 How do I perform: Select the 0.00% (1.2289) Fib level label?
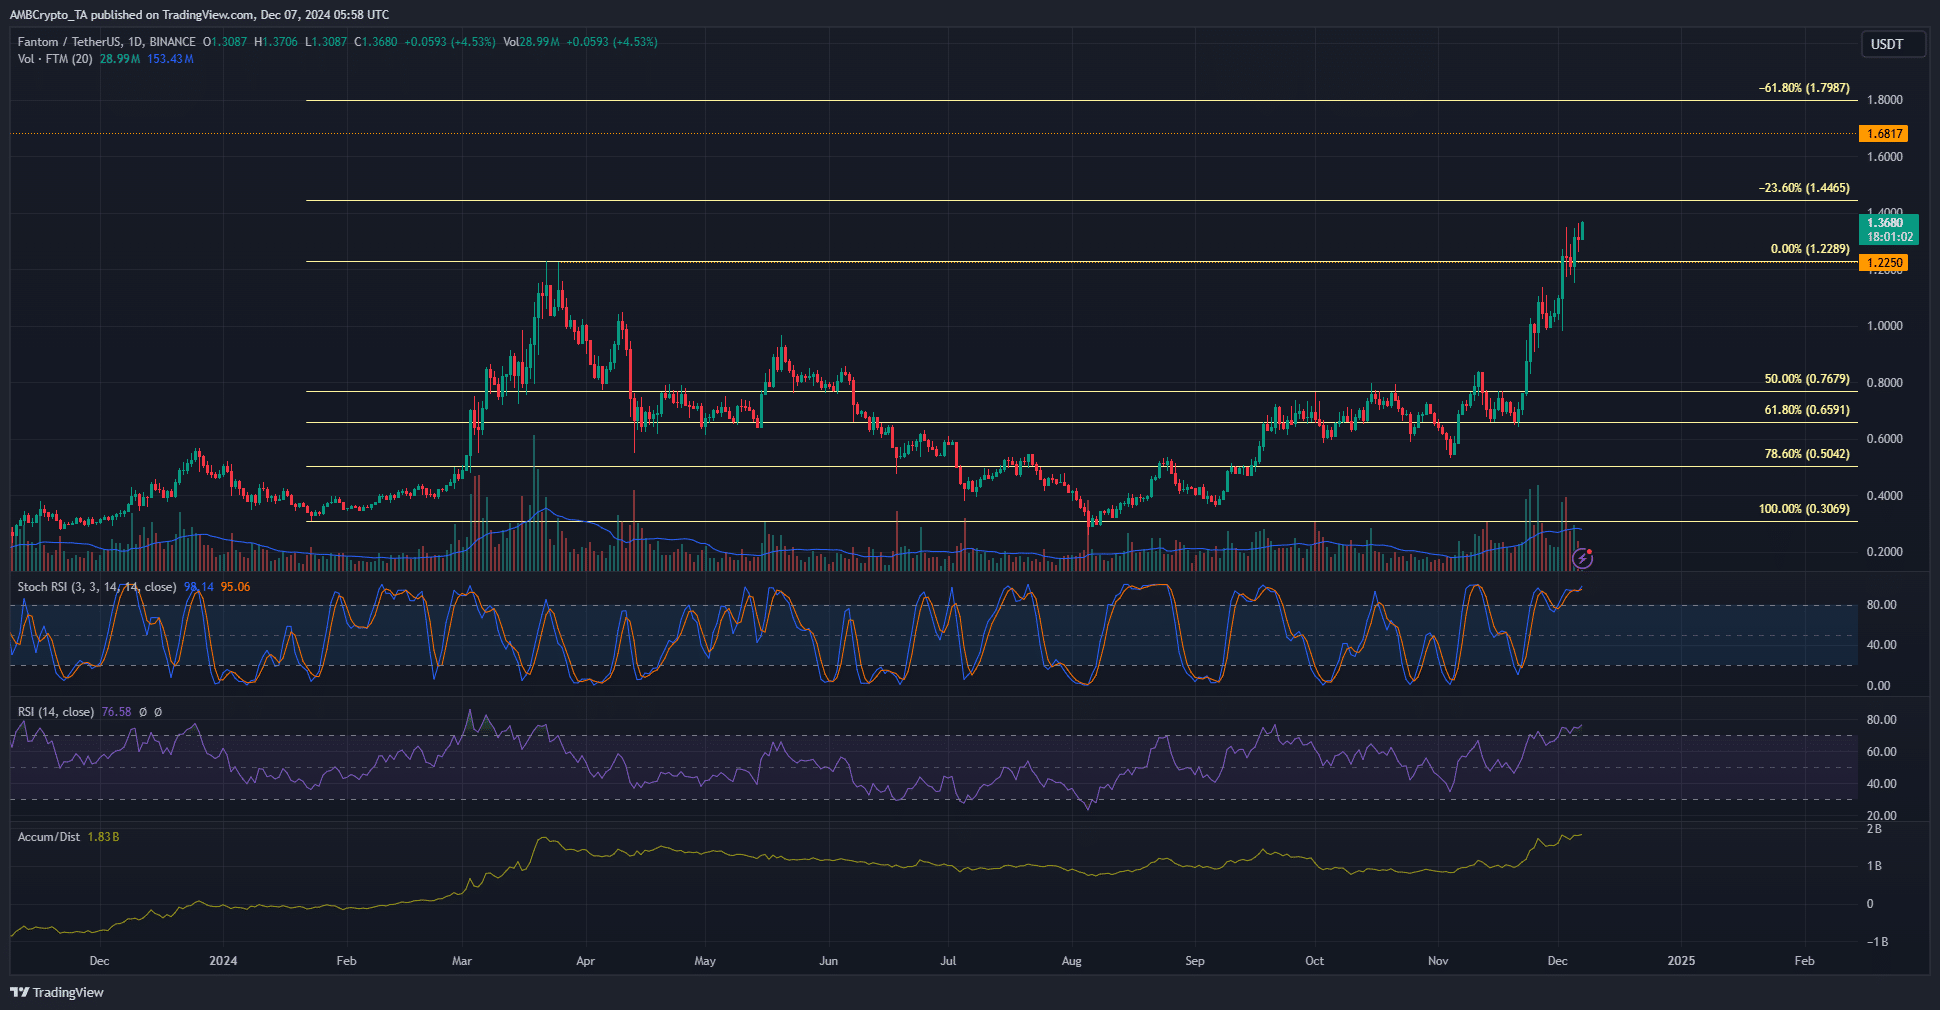[1810, 249]
